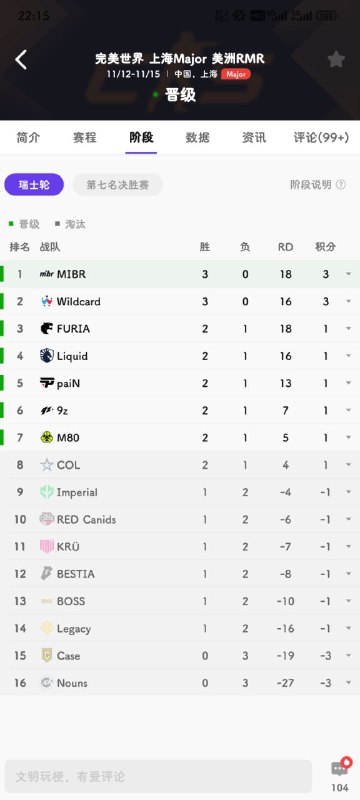
Task: Switch to the 数据 tab
Action: (x=197, y=137)
